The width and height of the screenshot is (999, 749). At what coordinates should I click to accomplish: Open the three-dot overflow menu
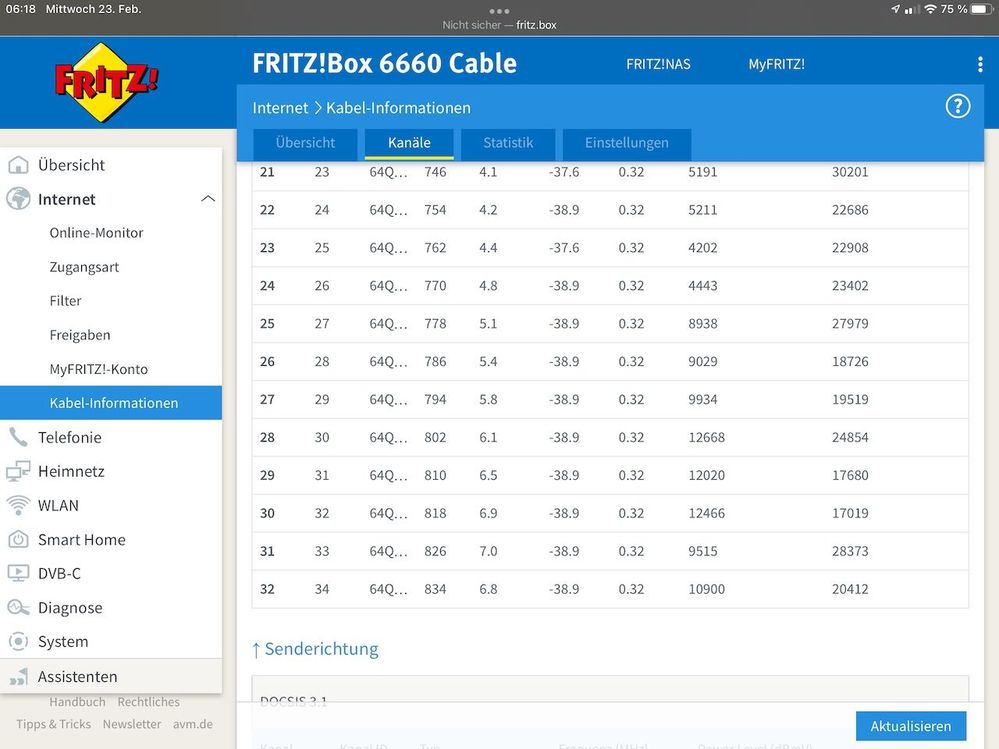[977, 63]
